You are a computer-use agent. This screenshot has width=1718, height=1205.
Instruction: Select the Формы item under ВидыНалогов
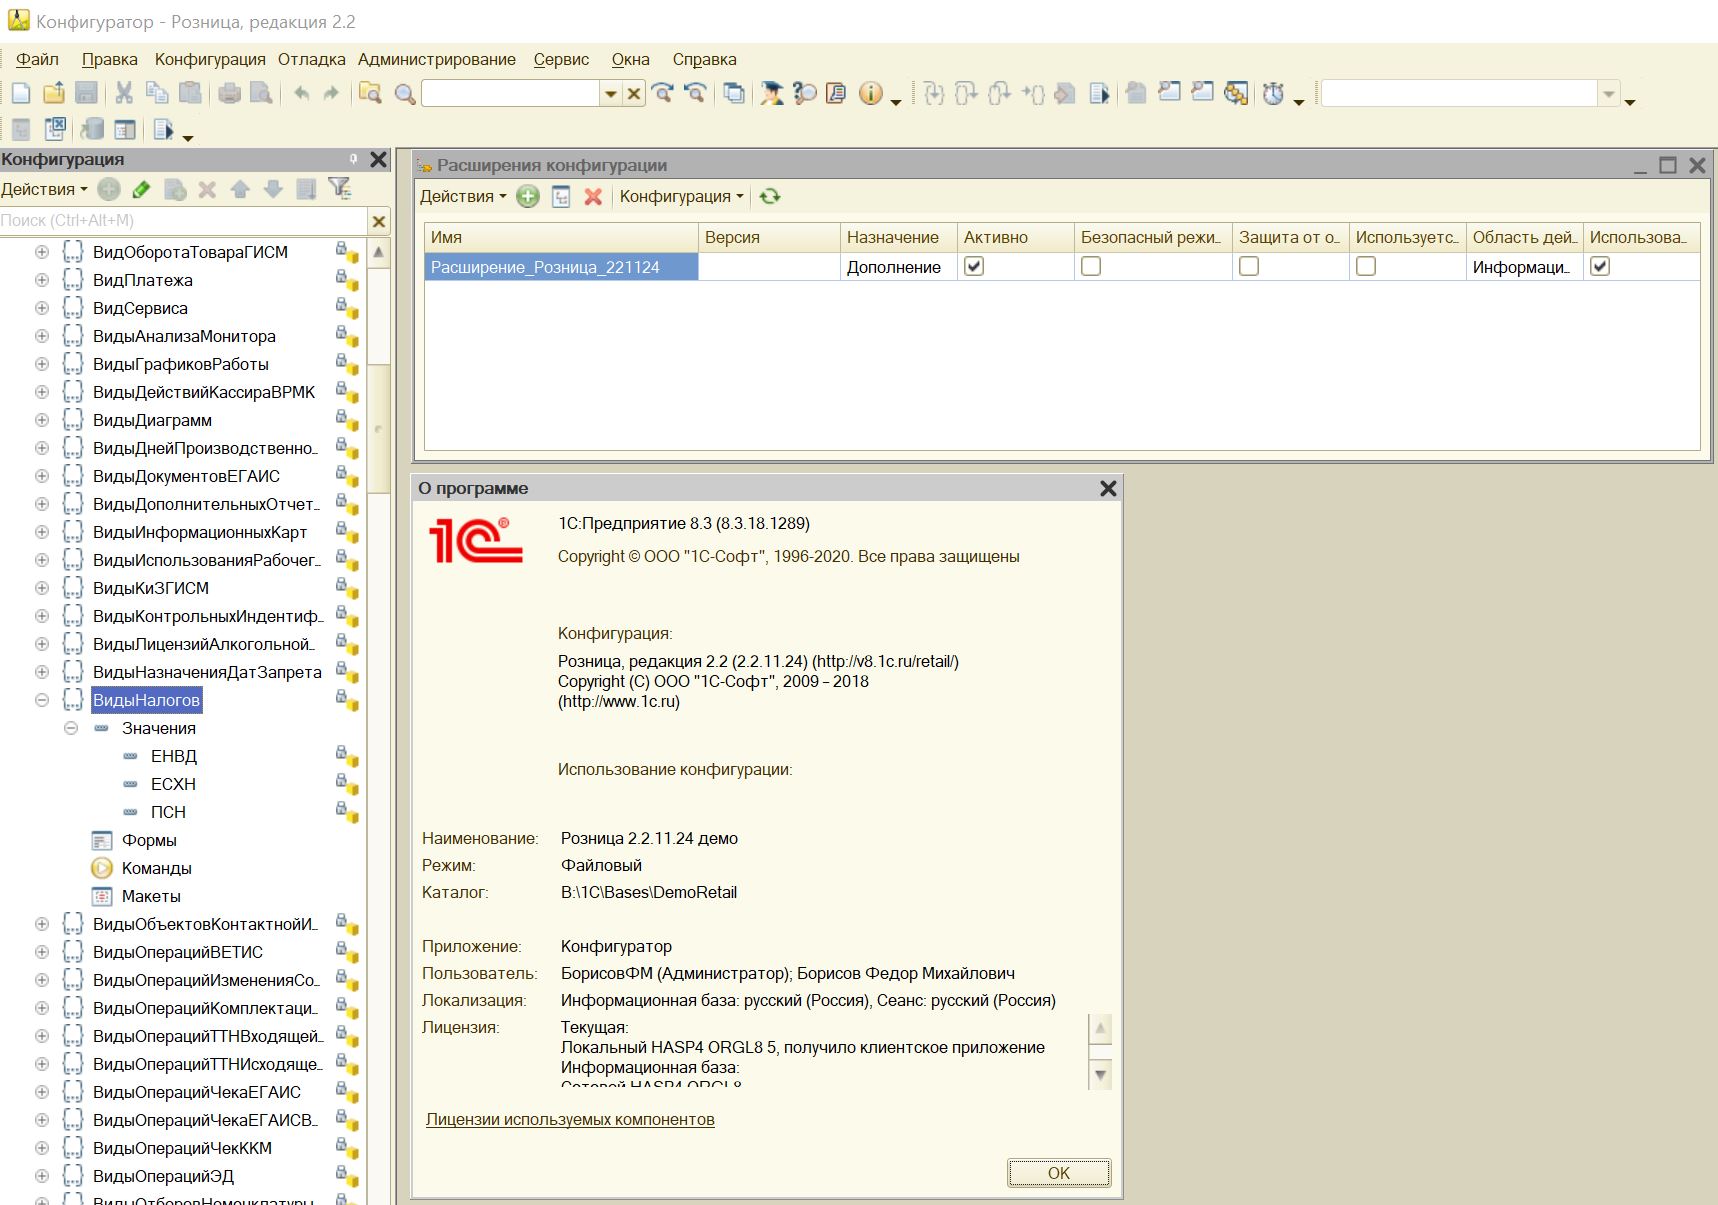[149, 840]
